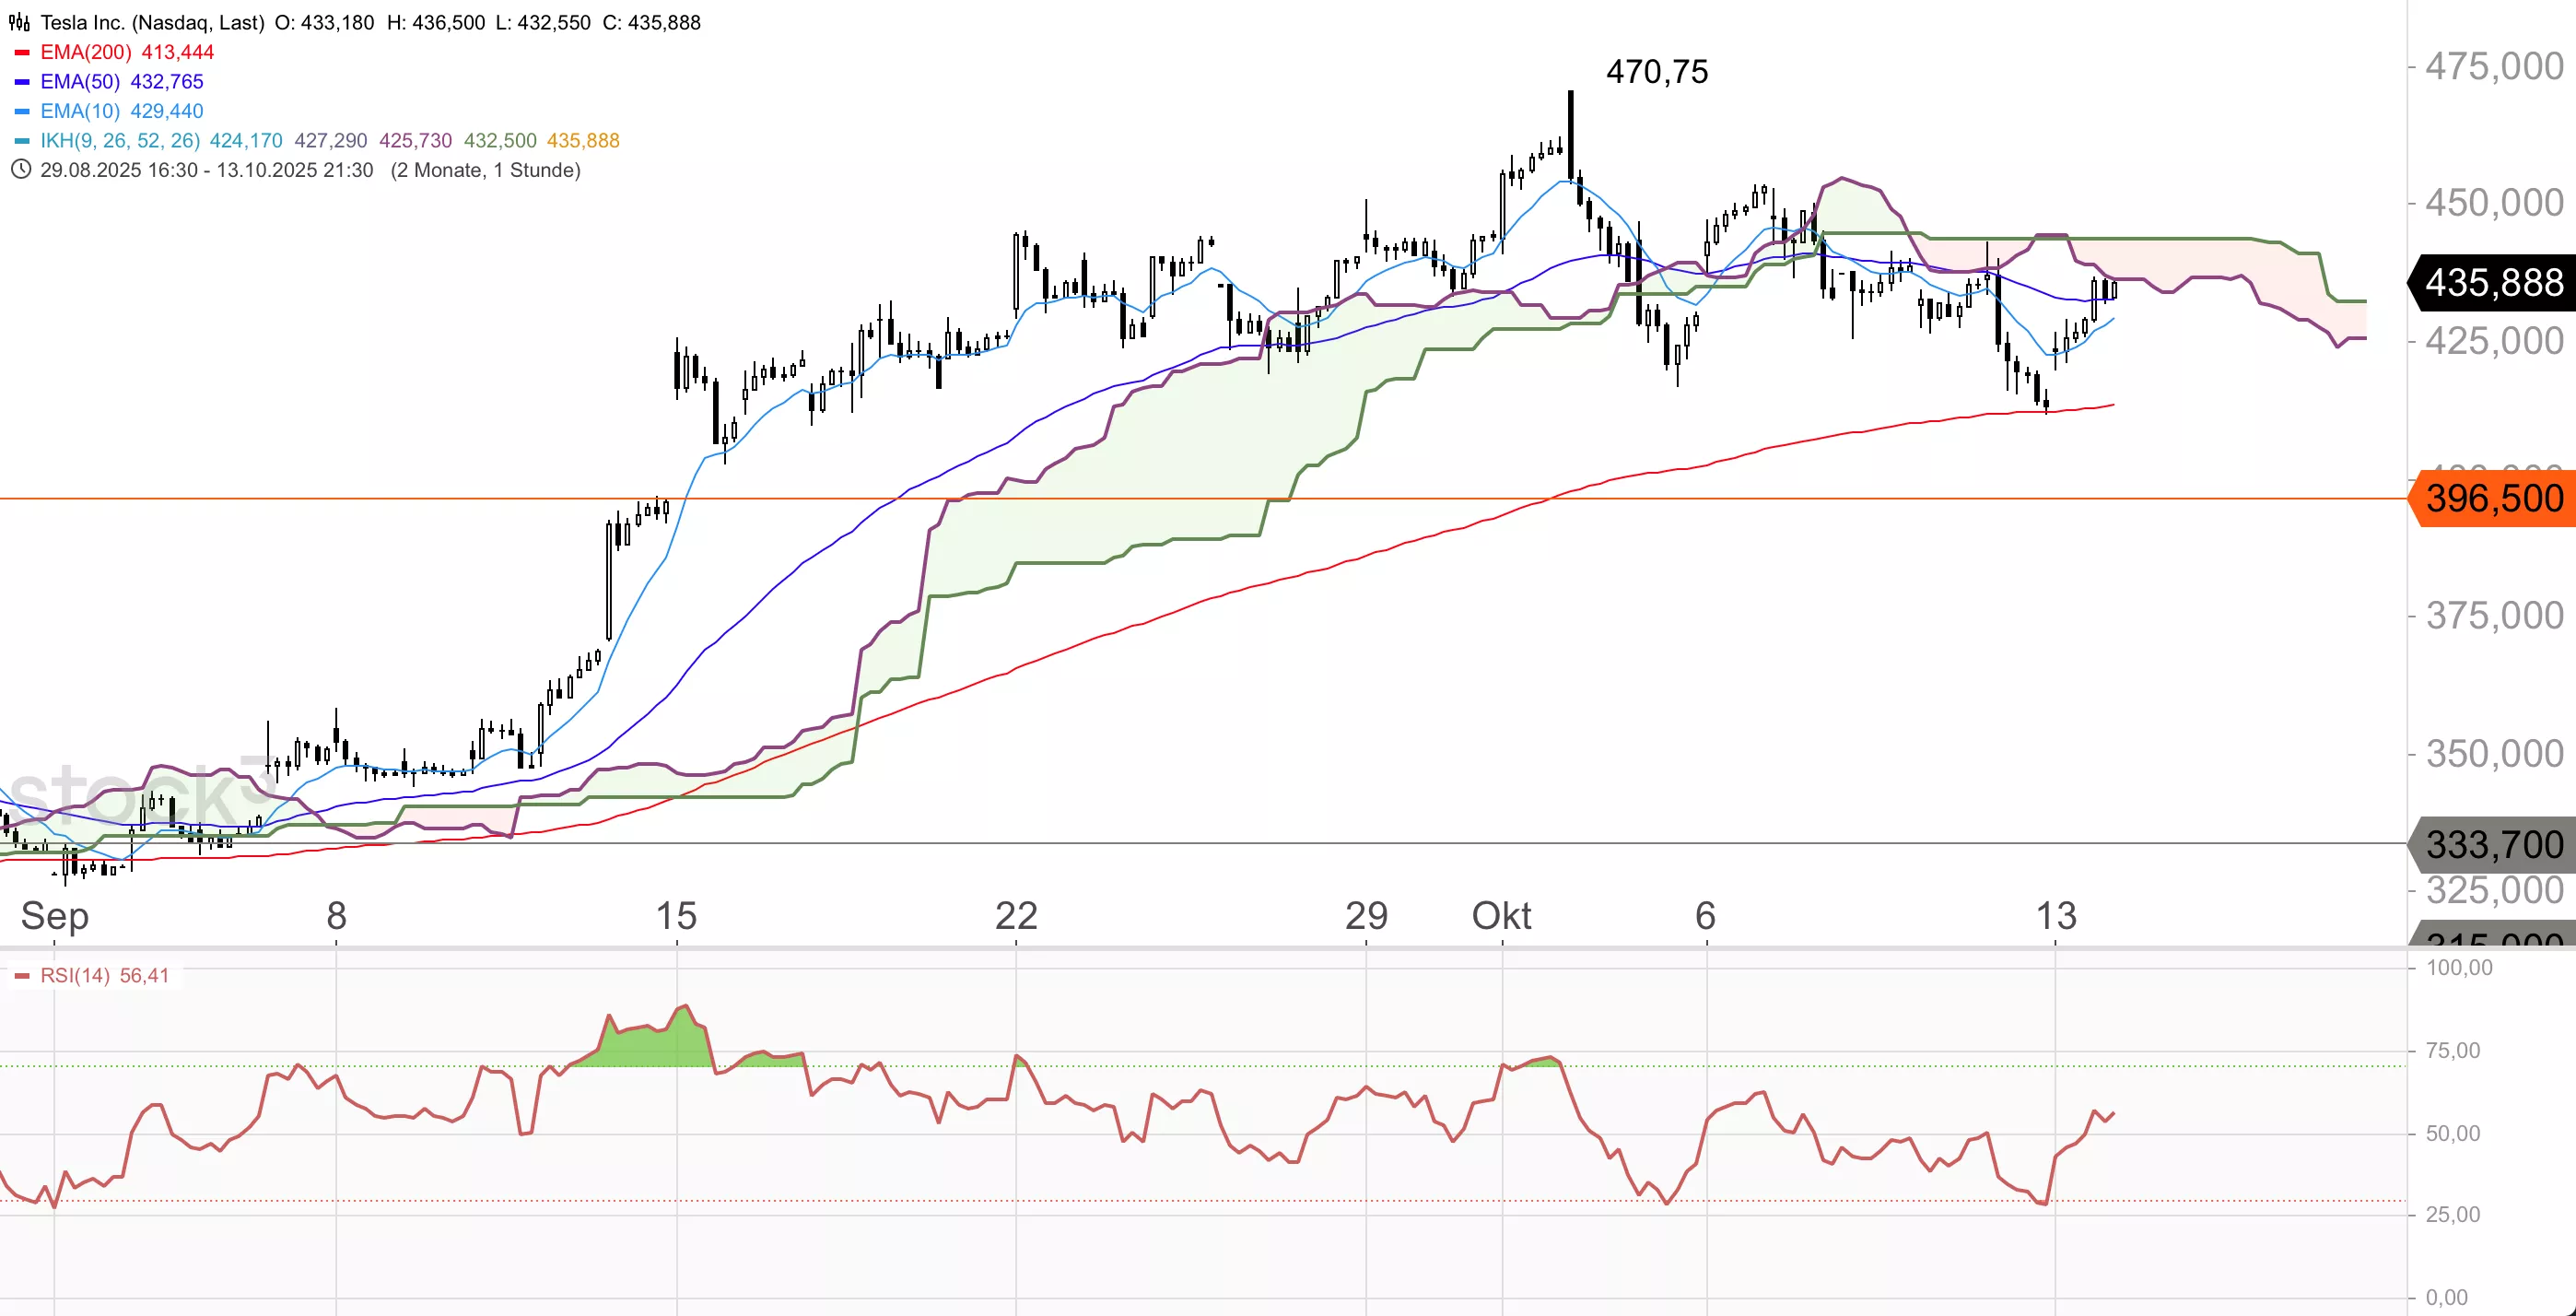Click the 15 date marker on the time axis

676,915
